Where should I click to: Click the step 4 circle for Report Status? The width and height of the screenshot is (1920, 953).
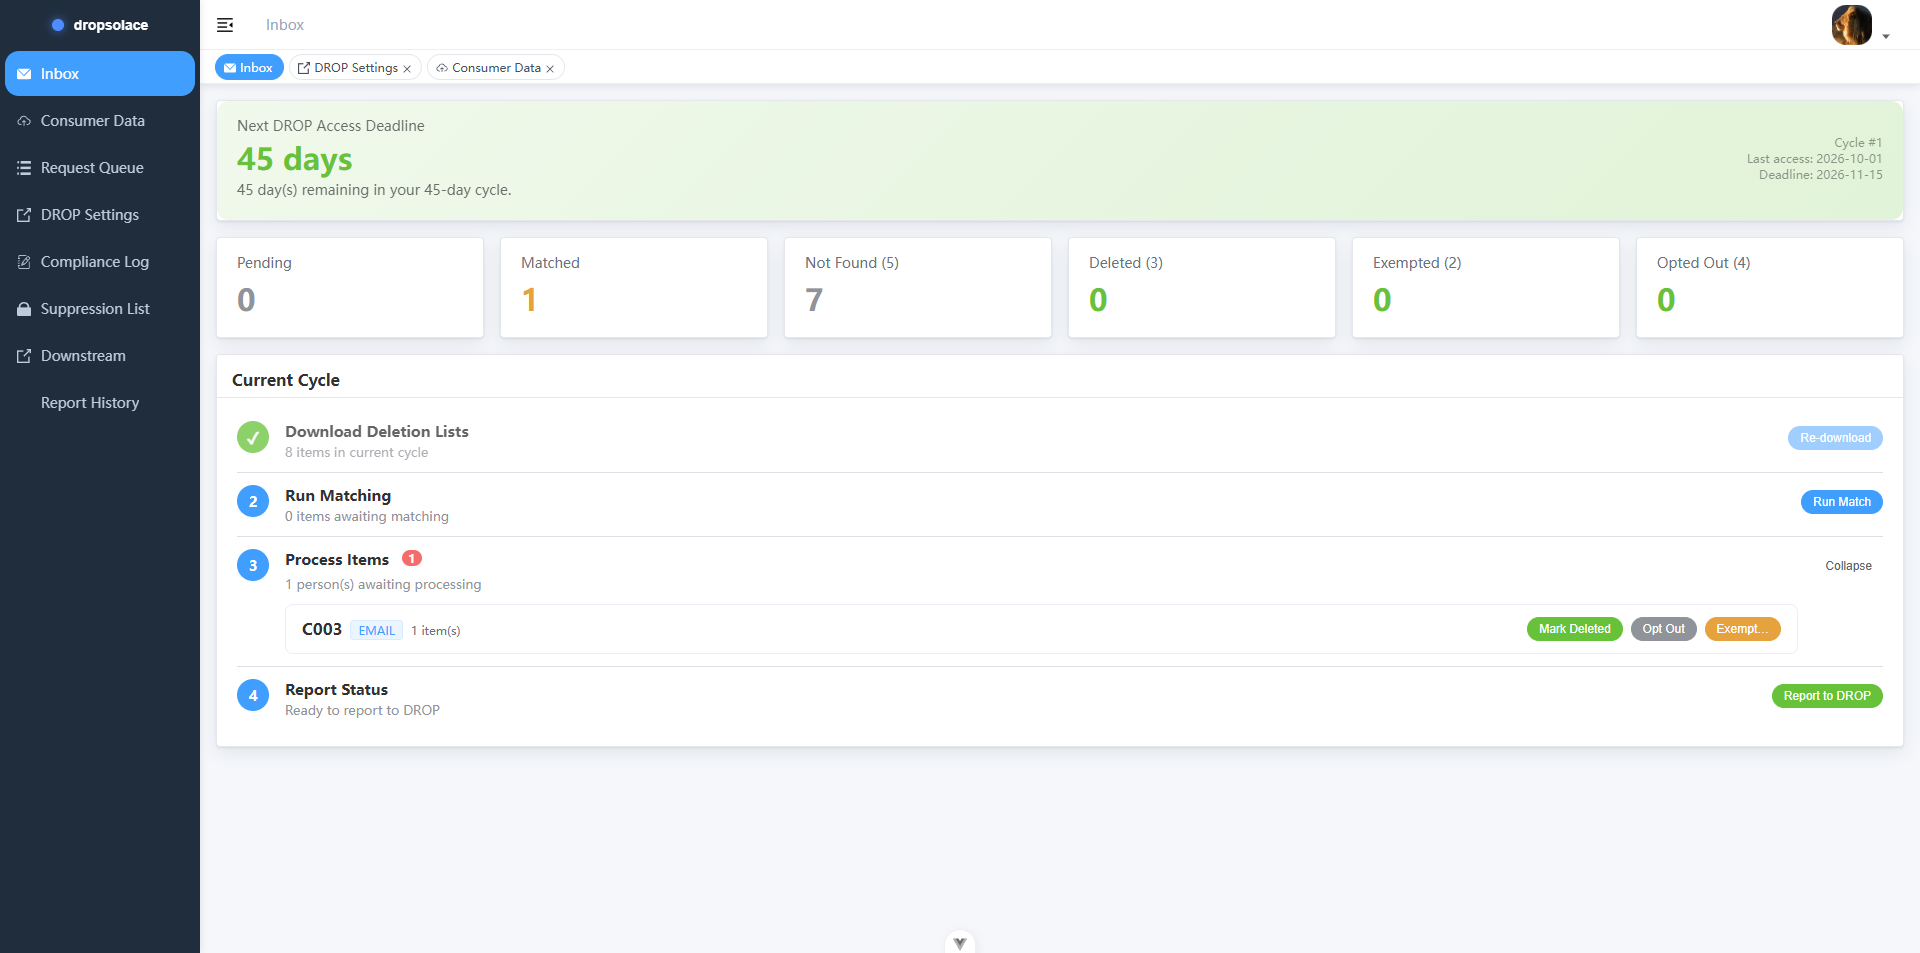click(253, 695)
